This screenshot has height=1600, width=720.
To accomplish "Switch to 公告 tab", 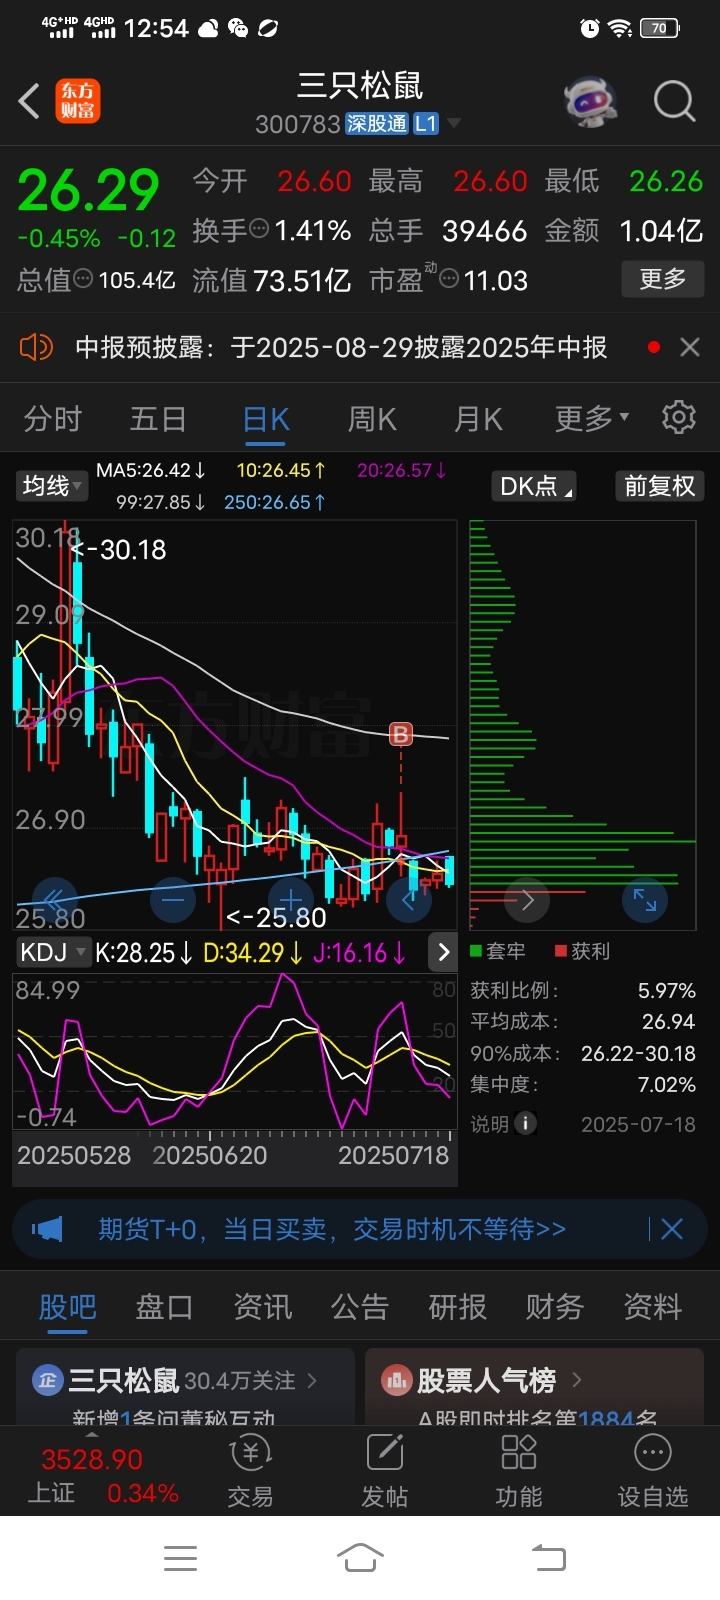I will tap(360, 1307).
